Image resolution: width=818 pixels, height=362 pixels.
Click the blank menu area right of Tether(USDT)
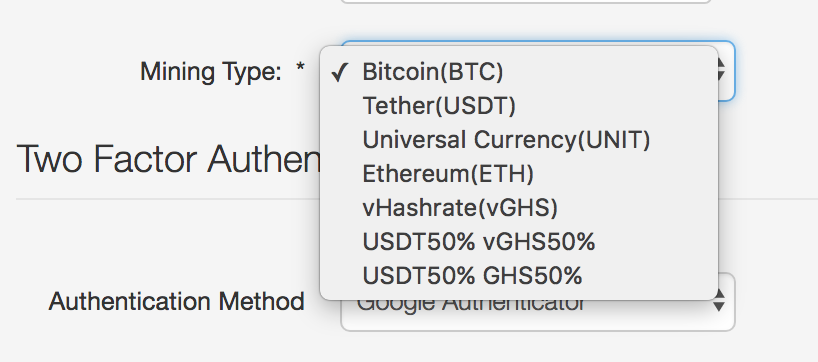(x=616, y=106)
